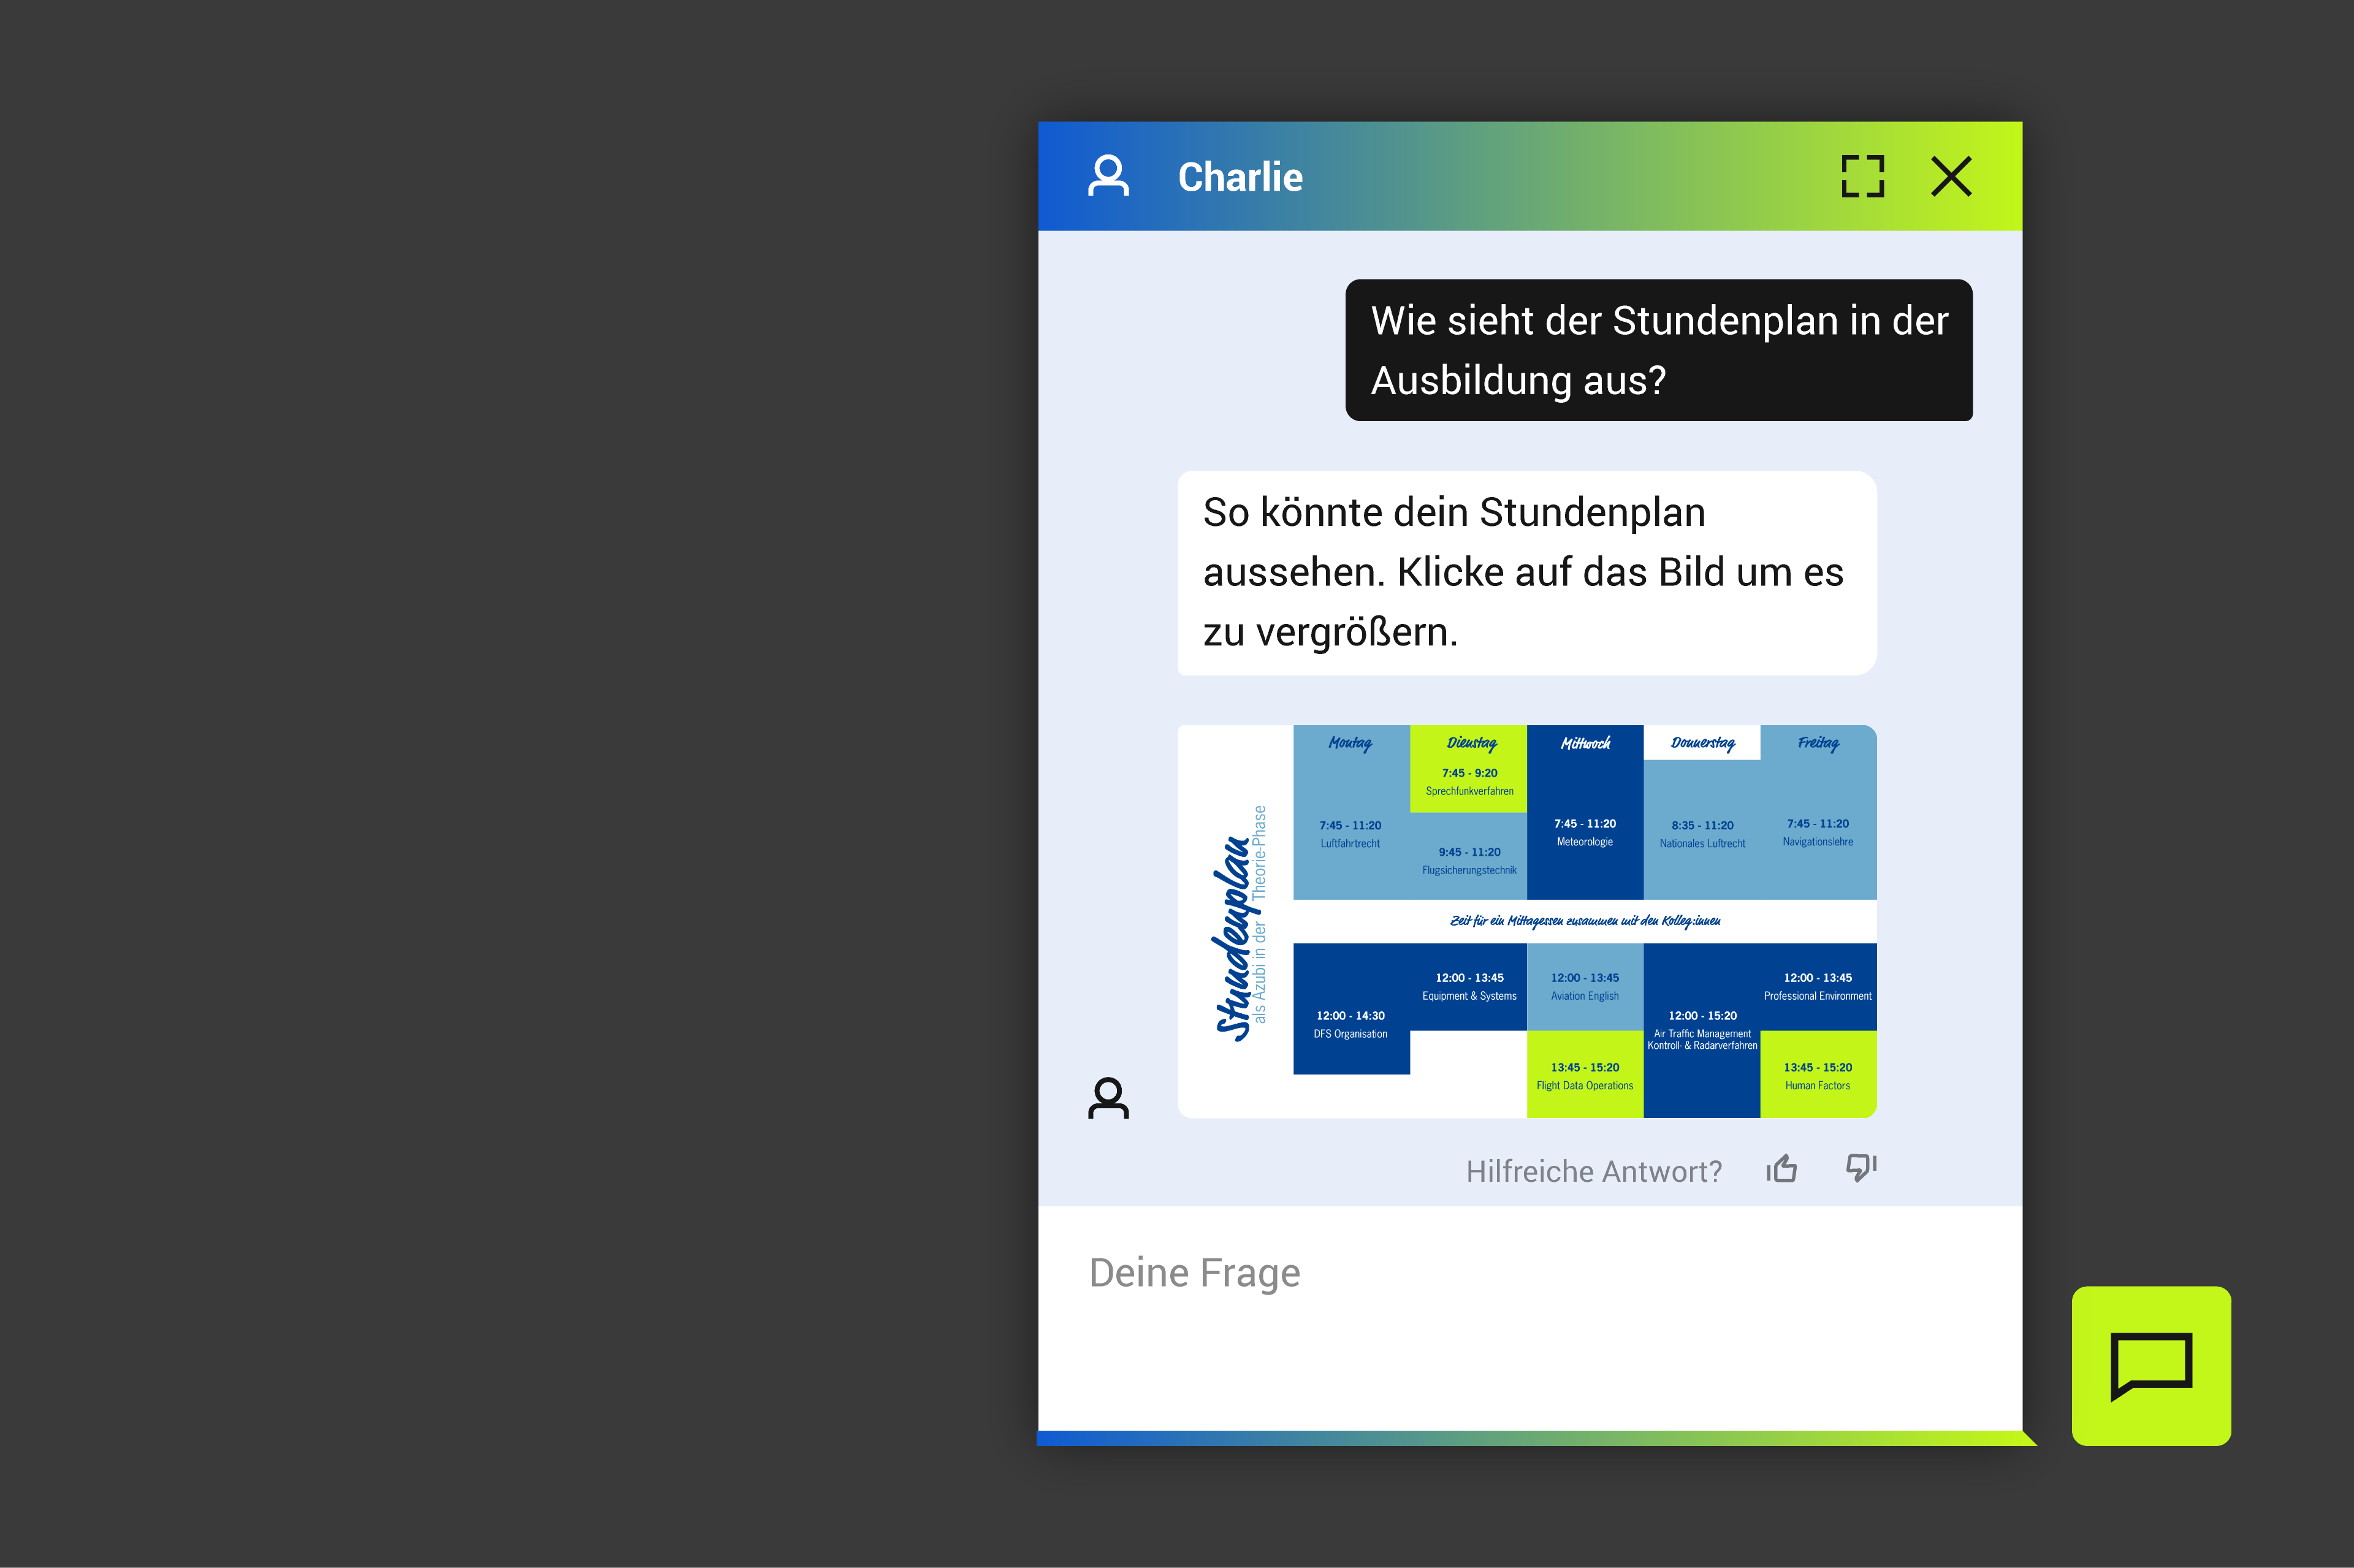Click the Flight Data Operations block
Viewport: 2354px width, 1568px height.
[x=1585, y=1076]
